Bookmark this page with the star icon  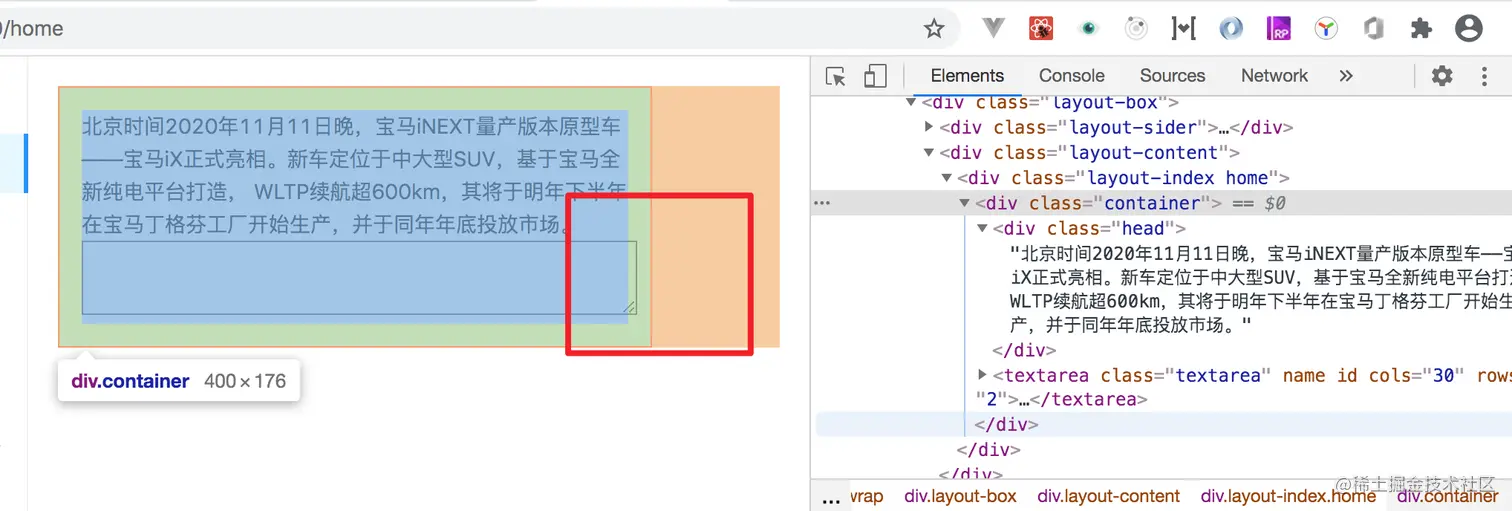coord(934,29)
